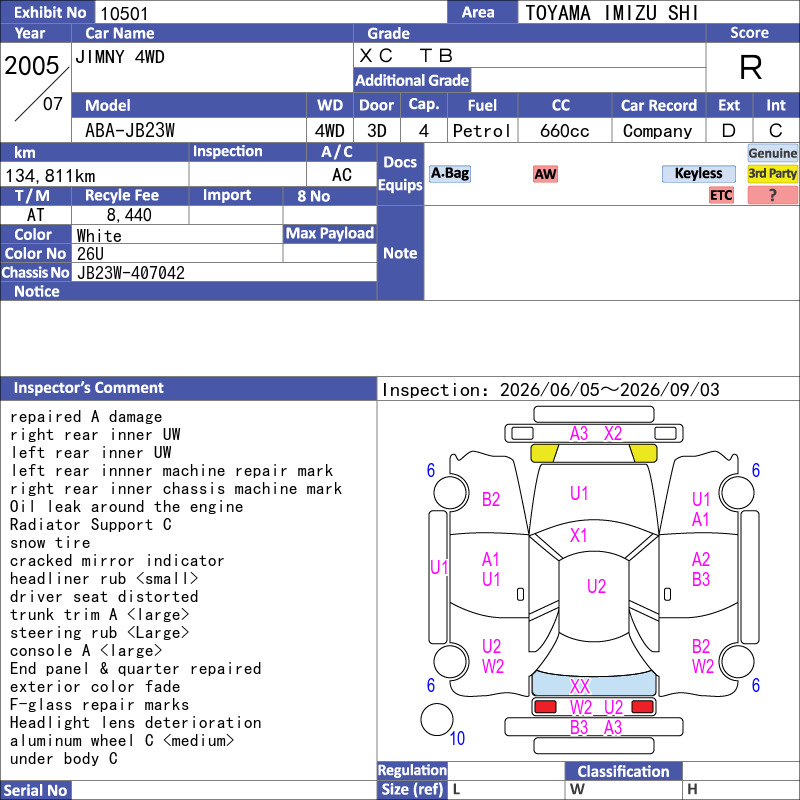Click the red AW equipment badge

tap(545, 174)
